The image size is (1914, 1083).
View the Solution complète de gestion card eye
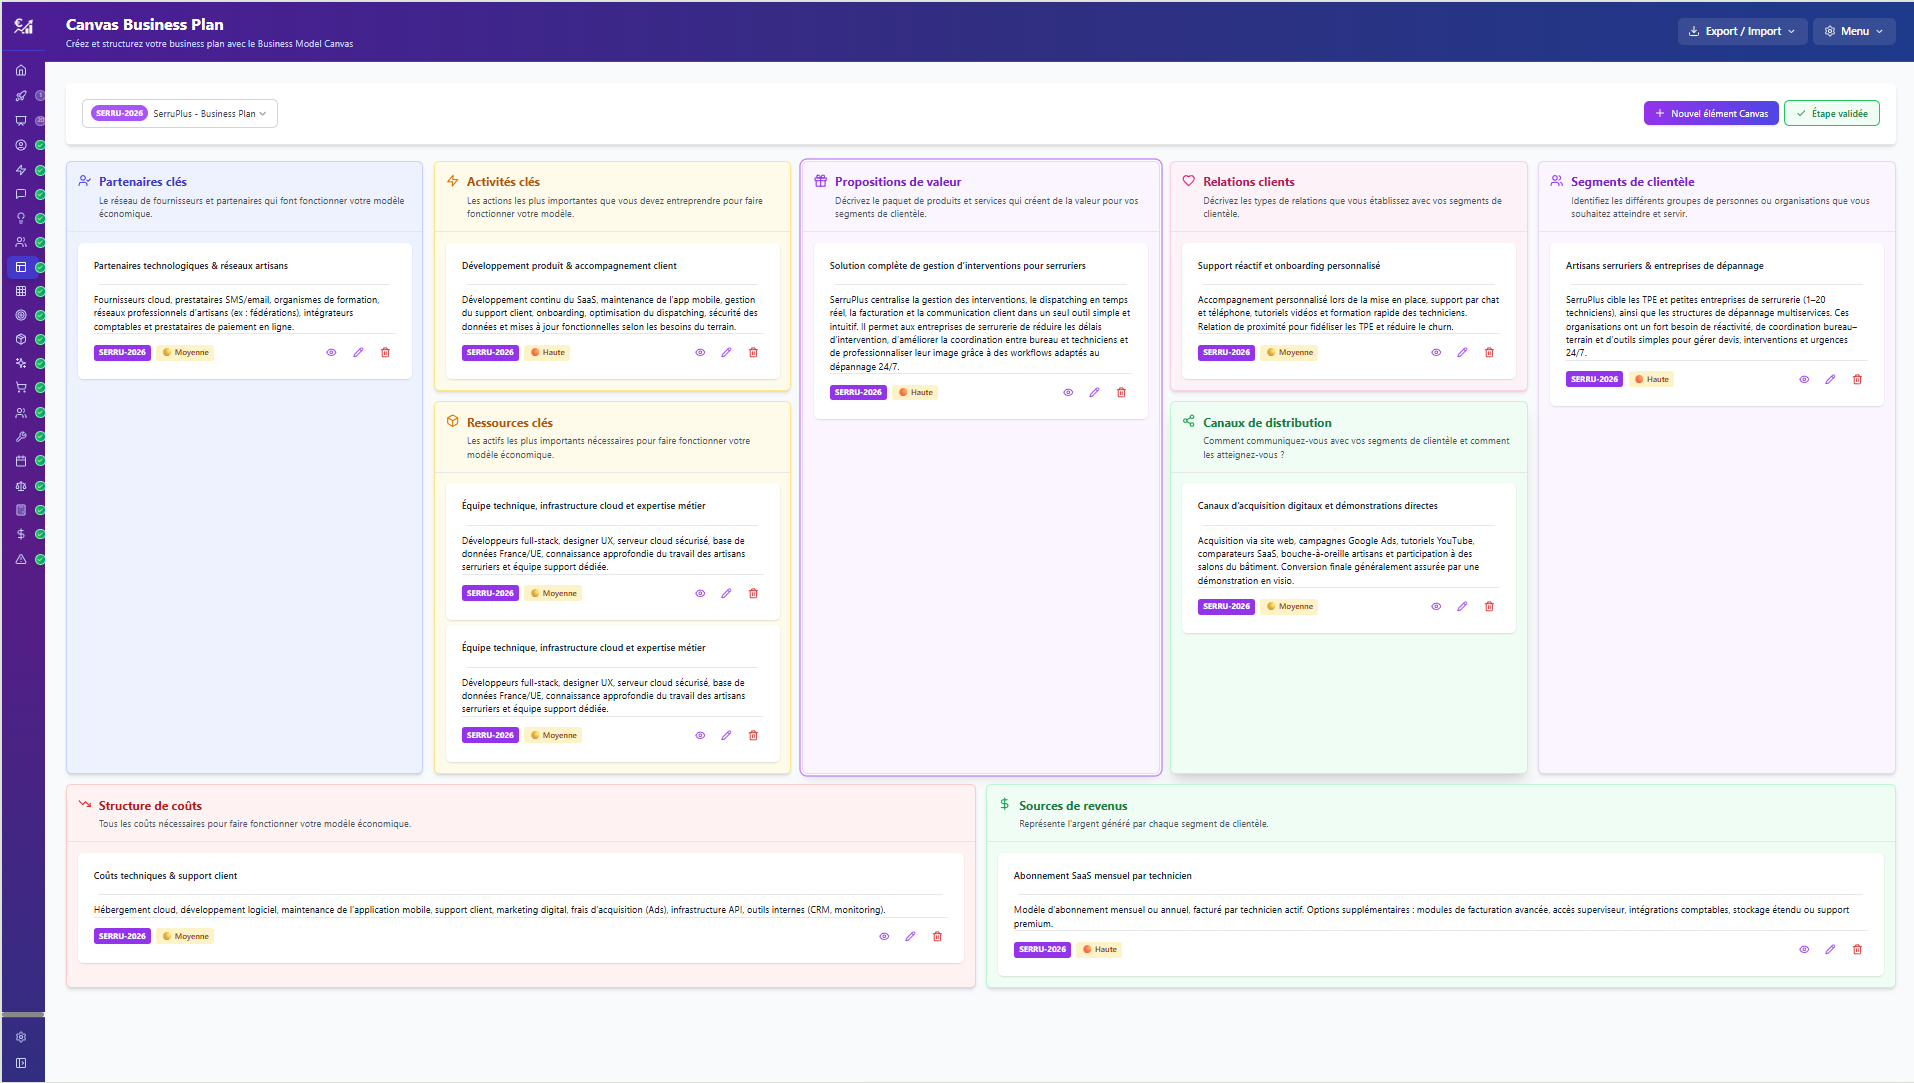[1068, 393]
